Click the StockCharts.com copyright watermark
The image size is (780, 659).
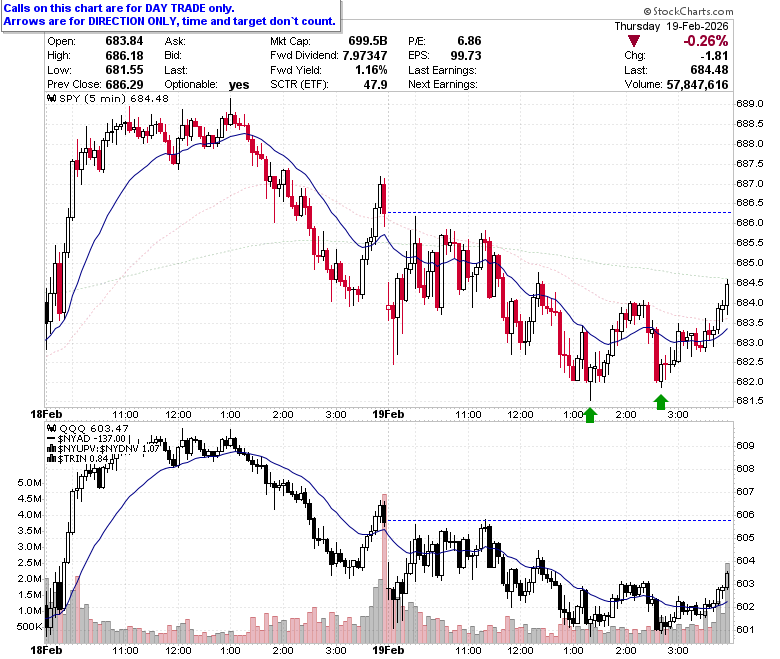coord(688,11)
